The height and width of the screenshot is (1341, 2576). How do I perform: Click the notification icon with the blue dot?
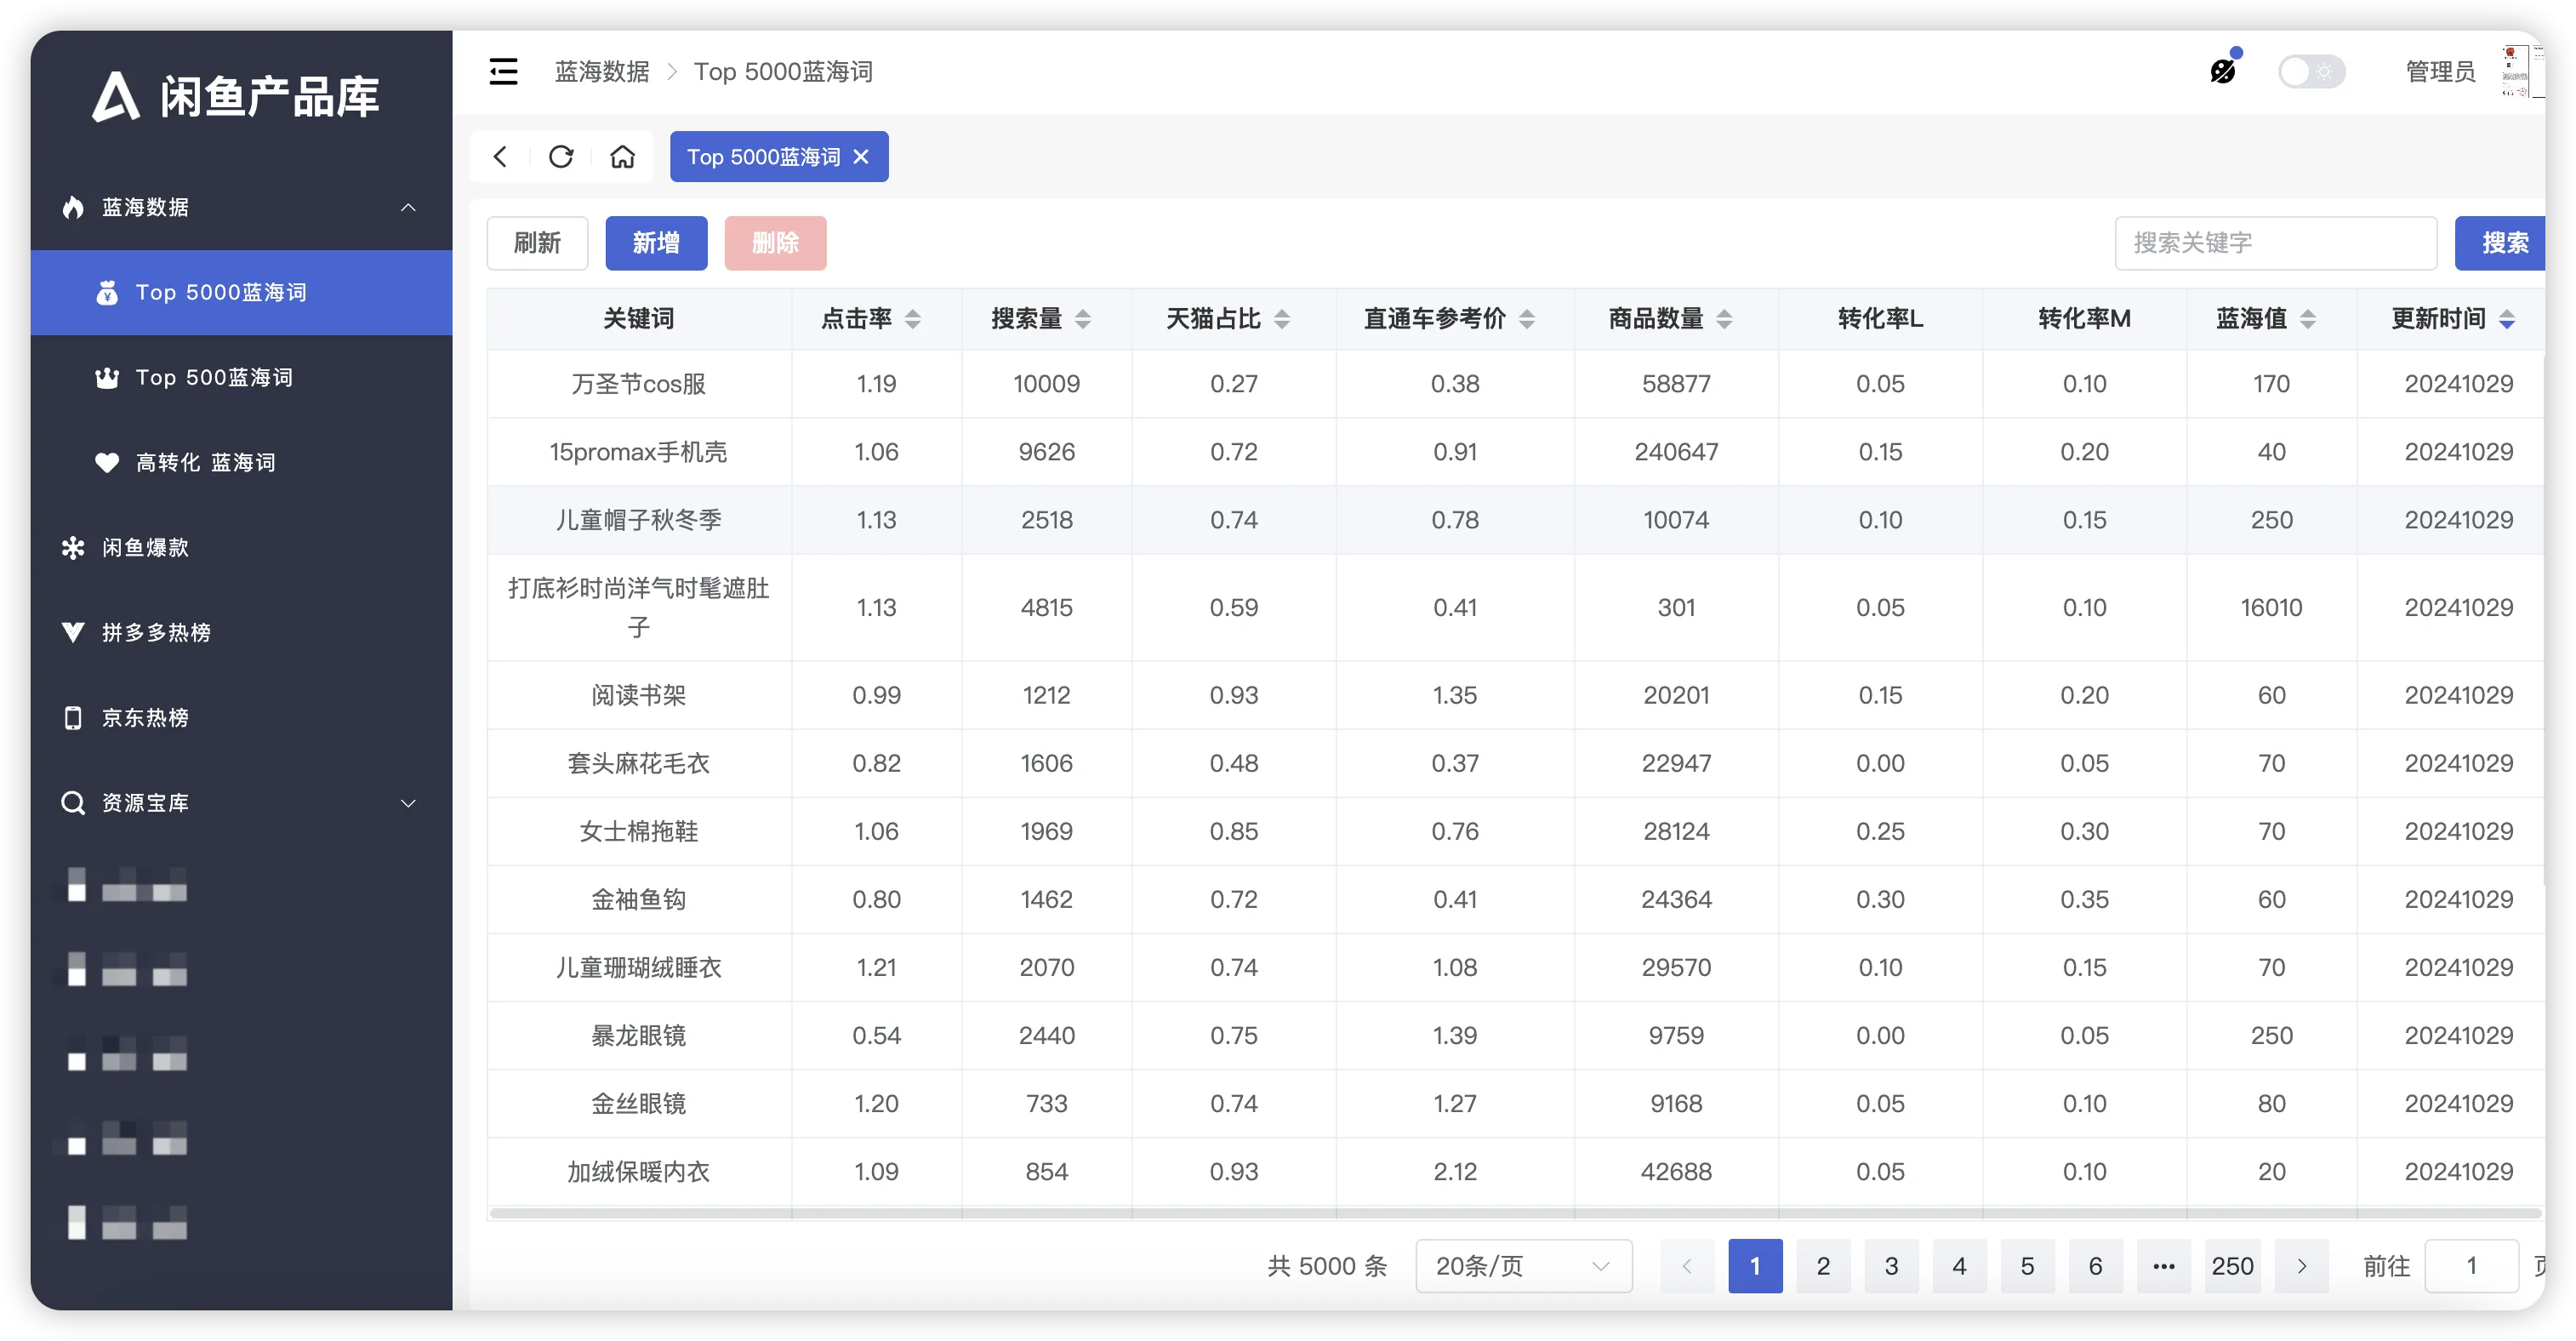2222,71
